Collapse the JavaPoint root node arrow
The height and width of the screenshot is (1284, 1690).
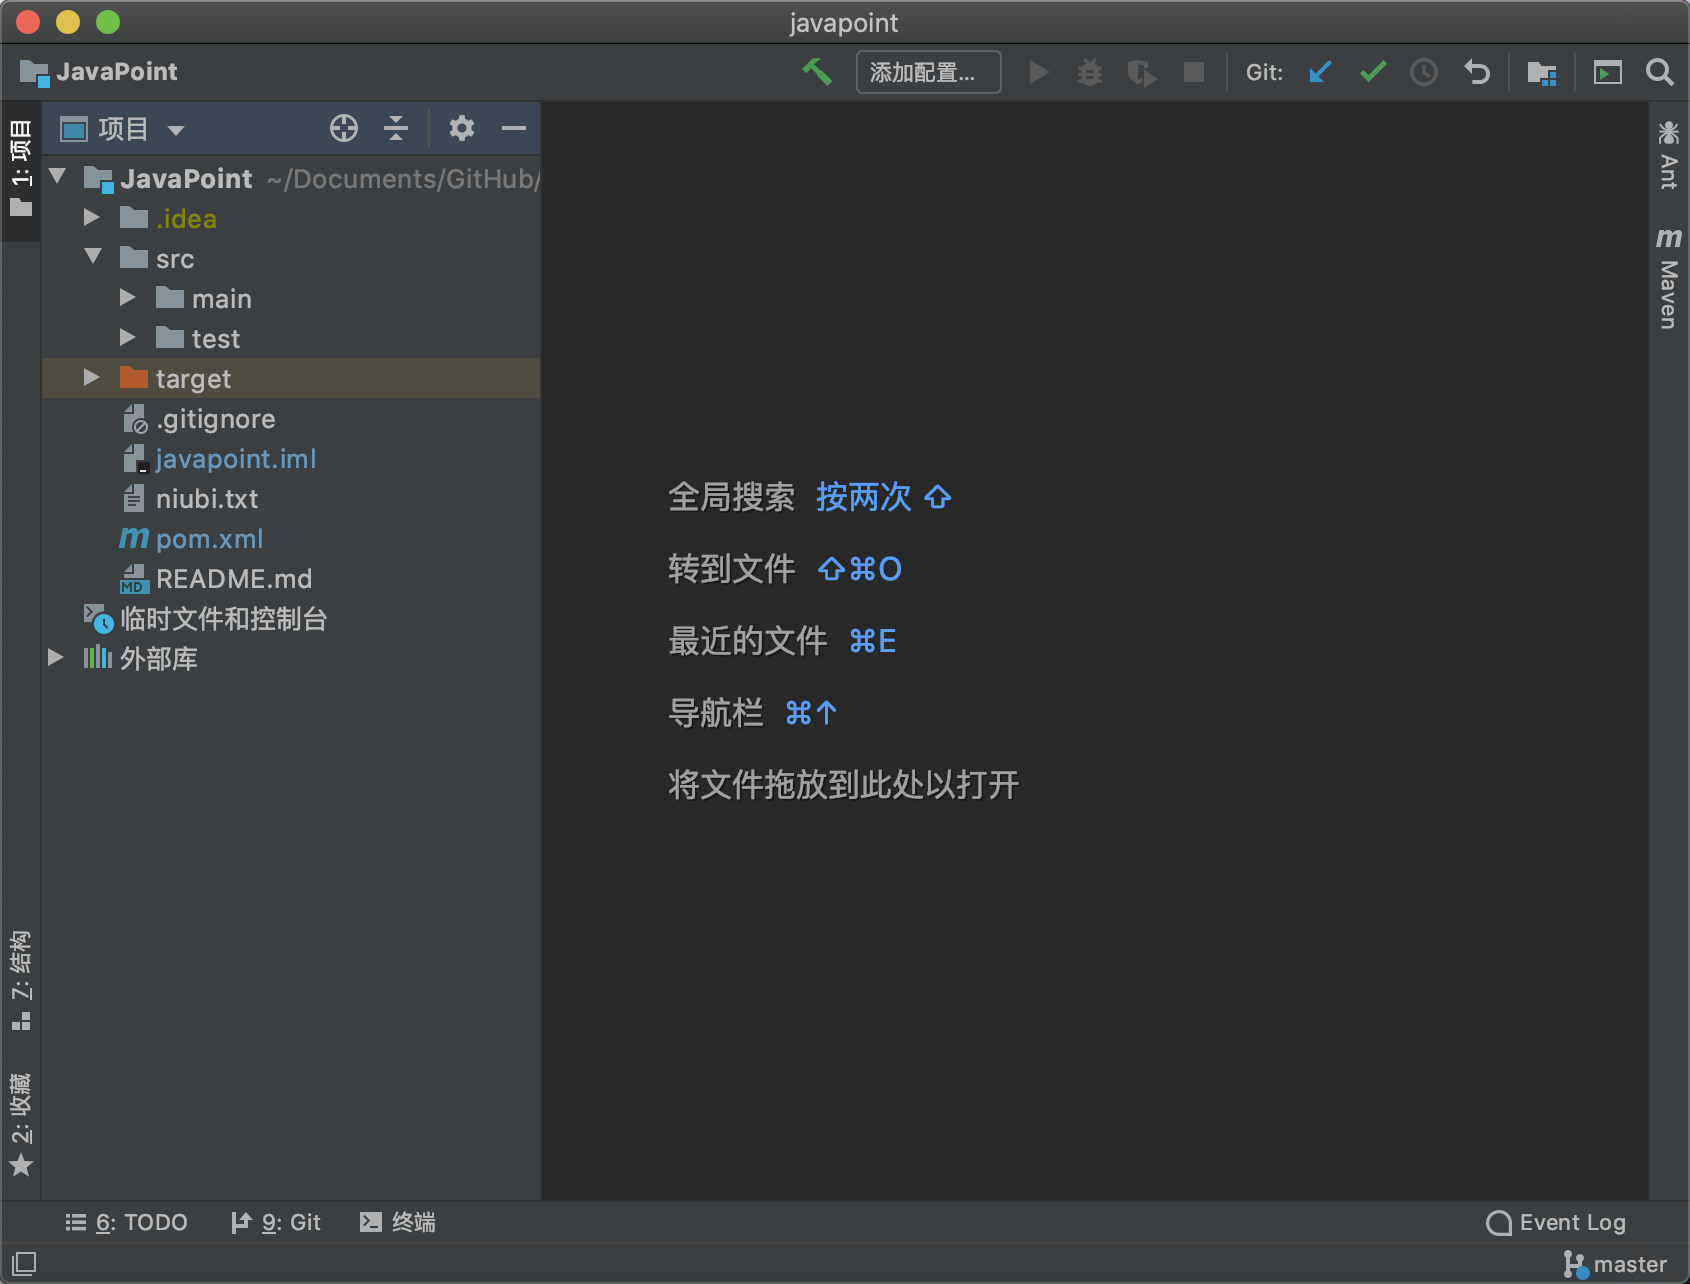pyautogui.click(x=58, y=177)
